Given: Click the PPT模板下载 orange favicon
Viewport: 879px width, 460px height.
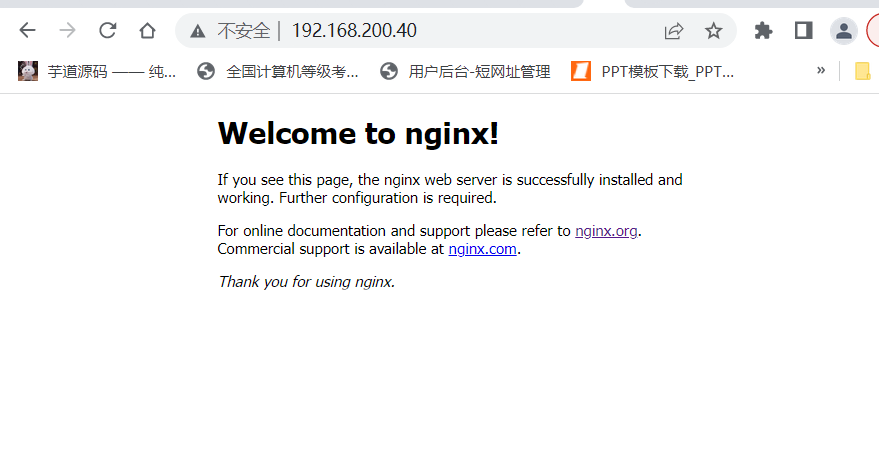Looking at the screenshot, I should tap(581, 71).
